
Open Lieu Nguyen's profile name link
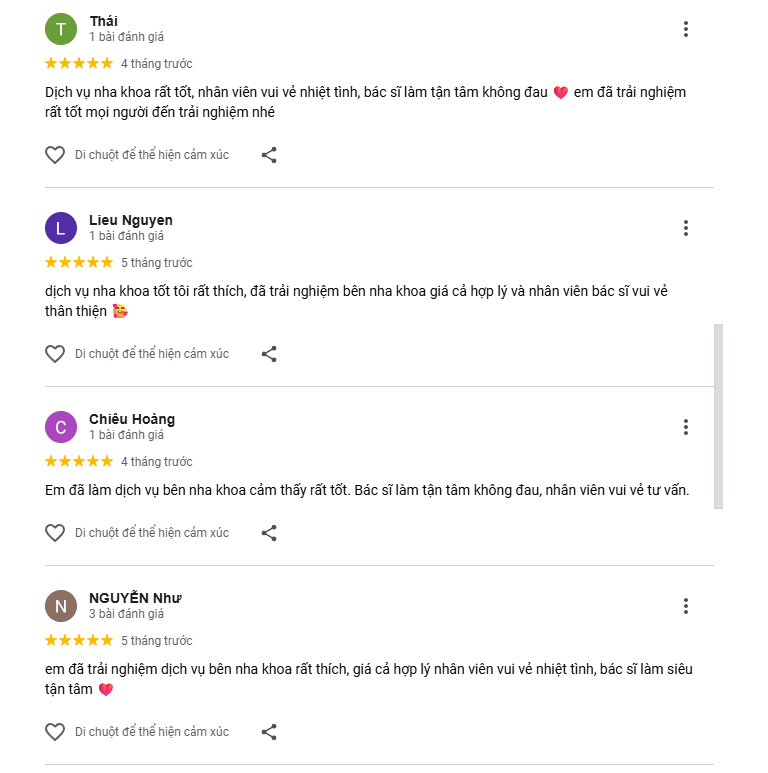(131, 220)
